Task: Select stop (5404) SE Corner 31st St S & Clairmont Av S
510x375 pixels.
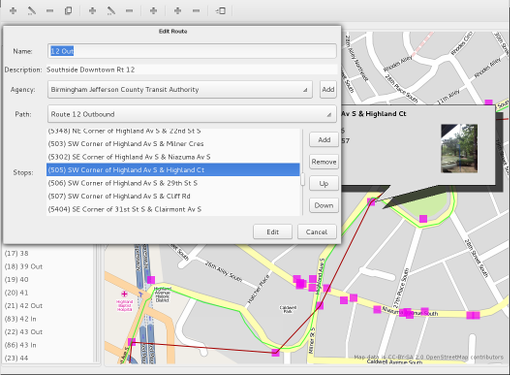Action: 173,209
